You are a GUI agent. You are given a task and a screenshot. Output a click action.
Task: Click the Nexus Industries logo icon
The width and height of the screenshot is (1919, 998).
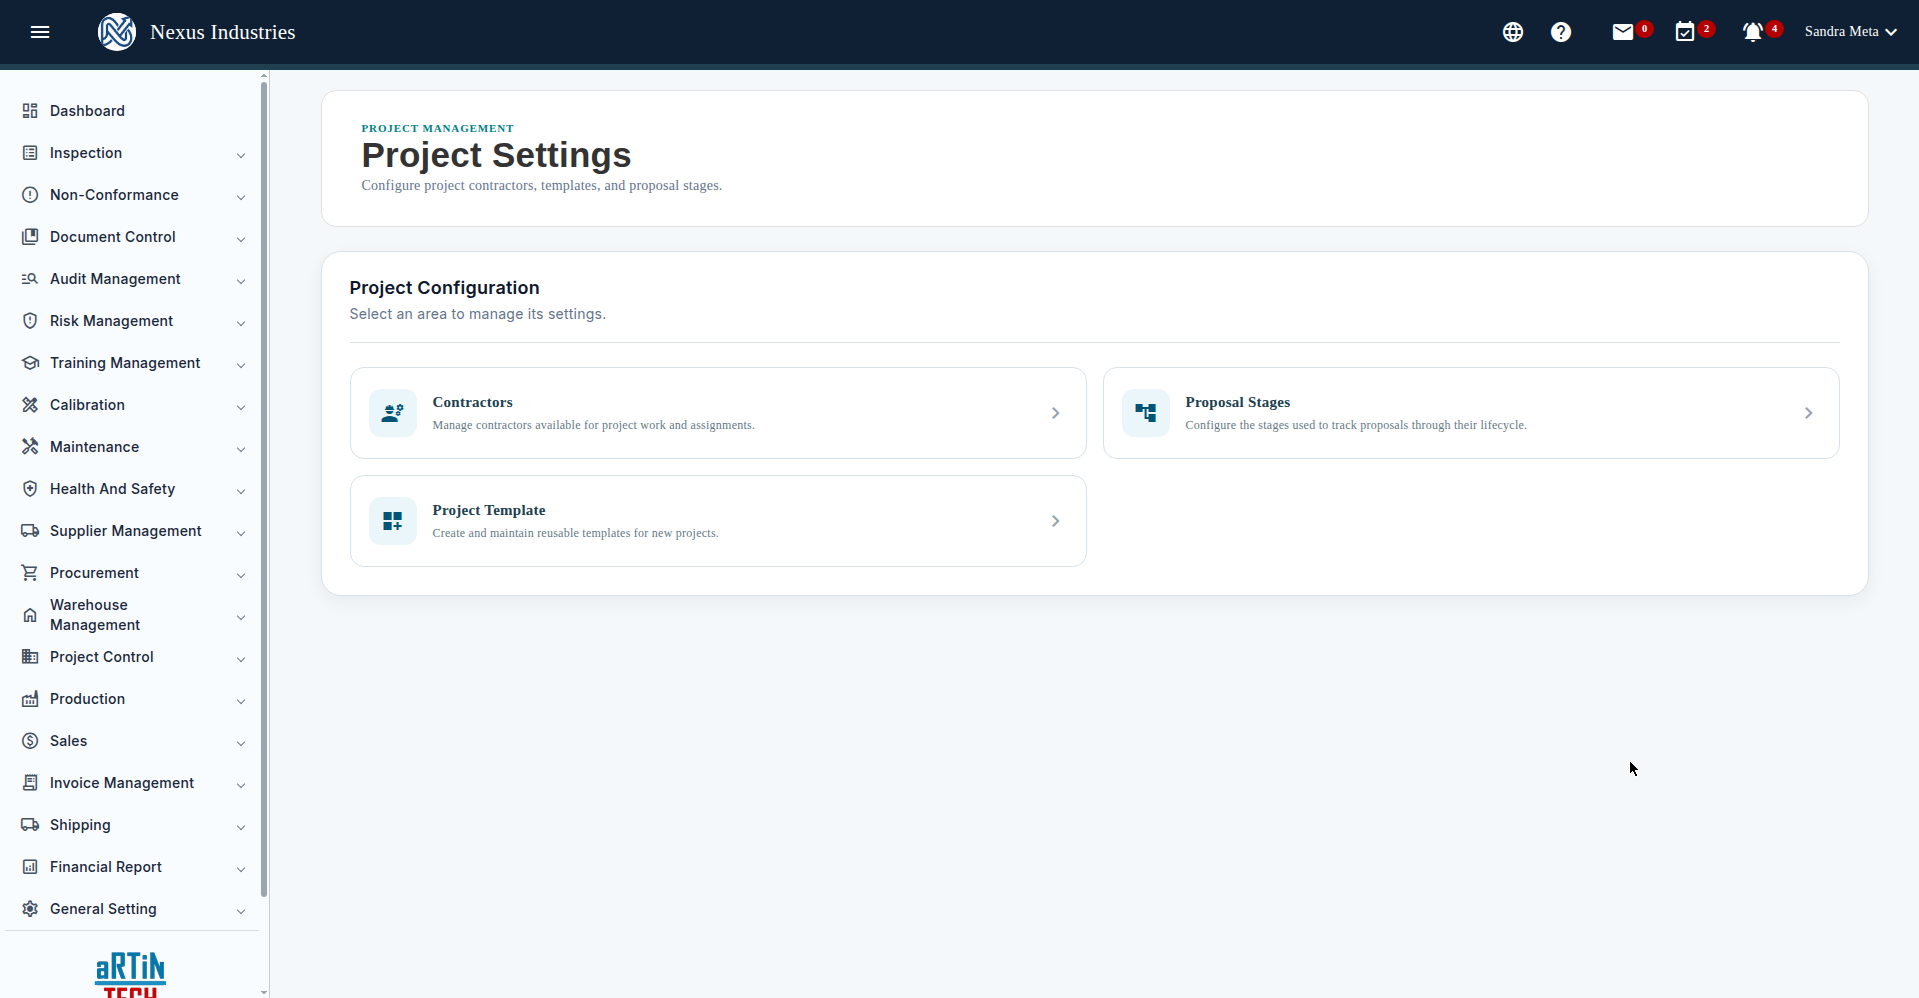(x=117, y=32)
